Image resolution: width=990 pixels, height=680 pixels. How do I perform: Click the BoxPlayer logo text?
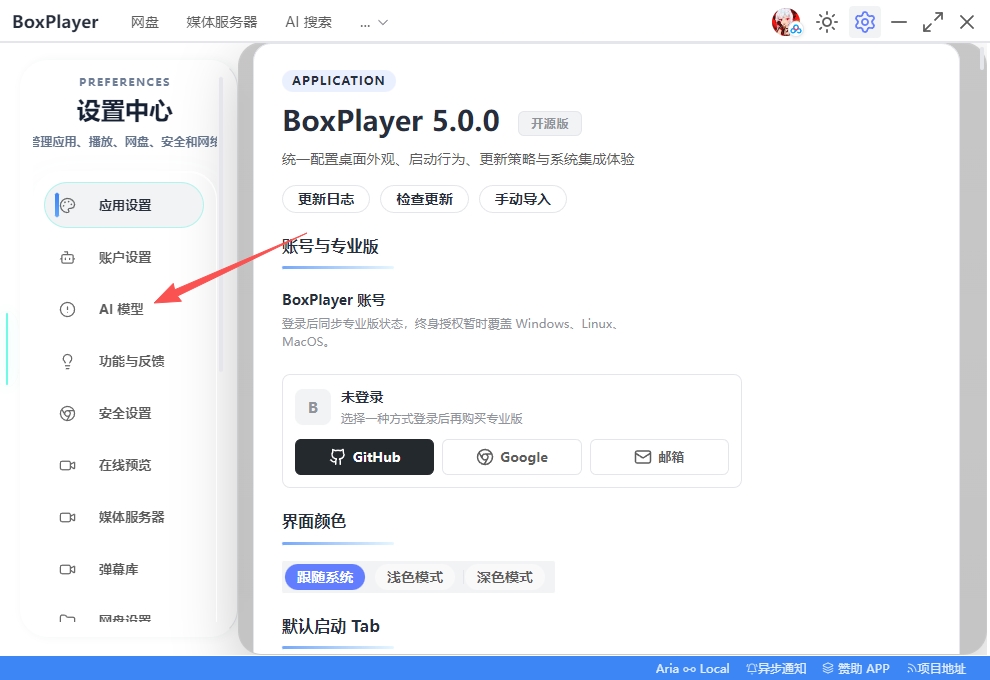56,22
